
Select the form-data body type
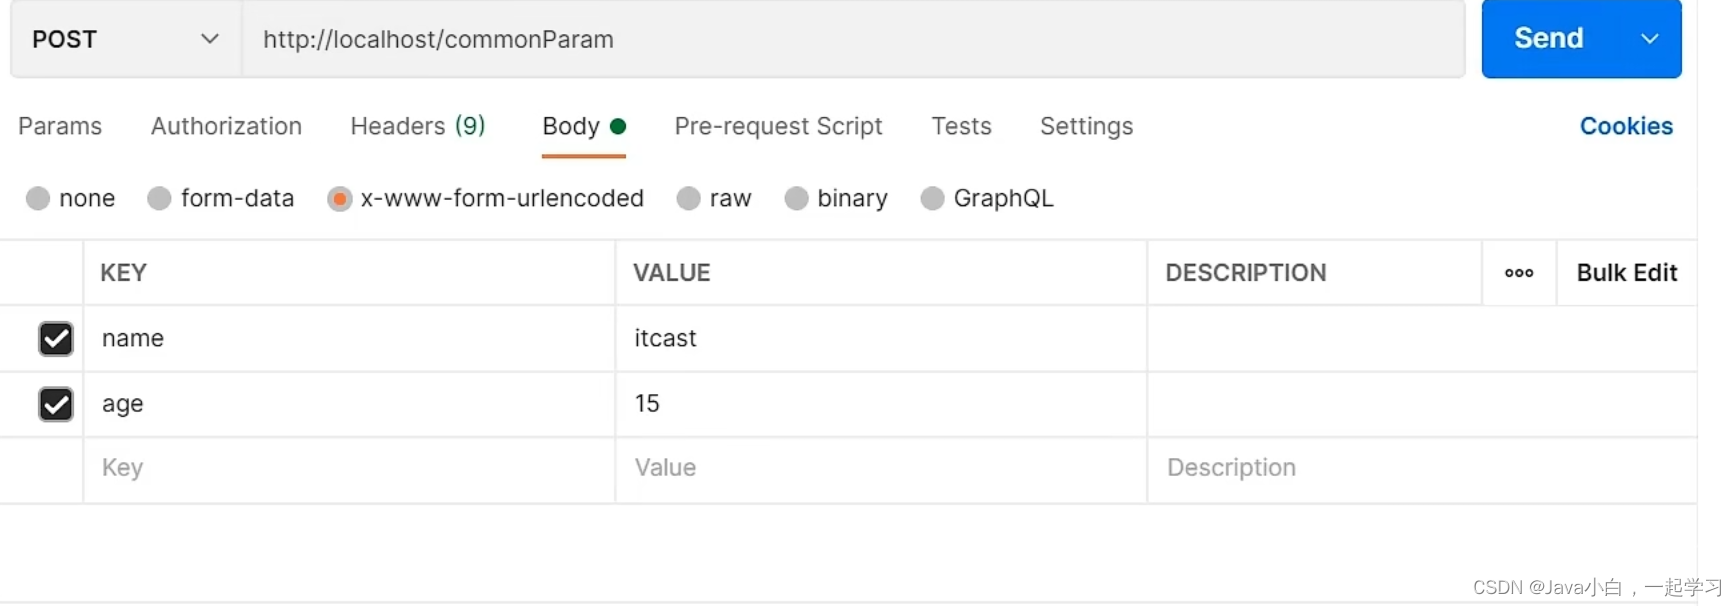(x=160, y=199)
